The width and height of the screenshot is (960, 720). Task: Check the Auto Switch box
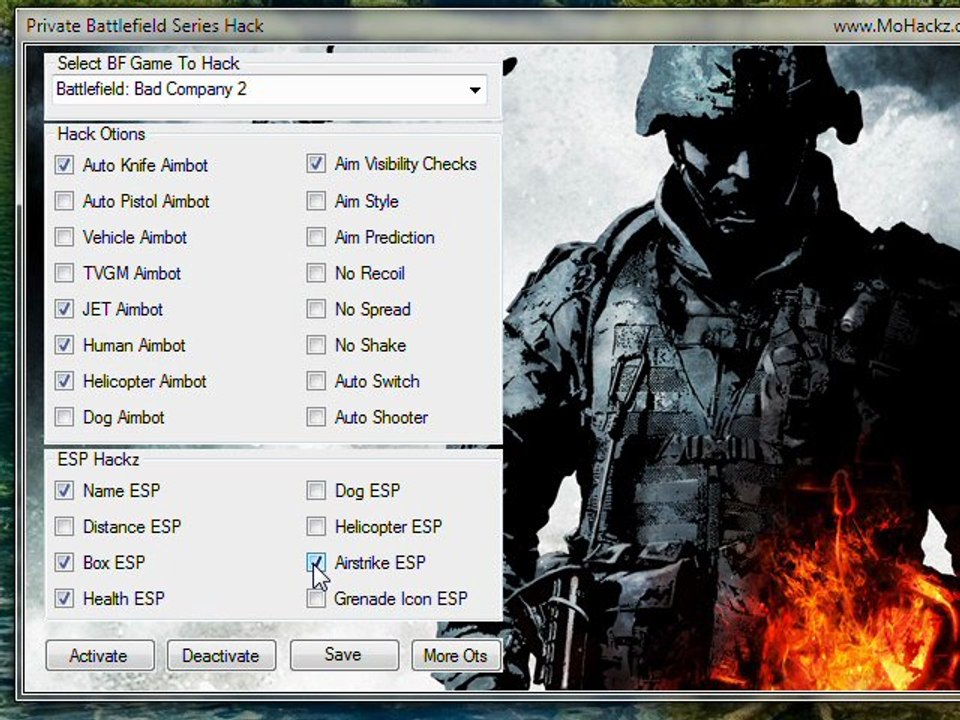pyautogui.click(x=316, y=381)
